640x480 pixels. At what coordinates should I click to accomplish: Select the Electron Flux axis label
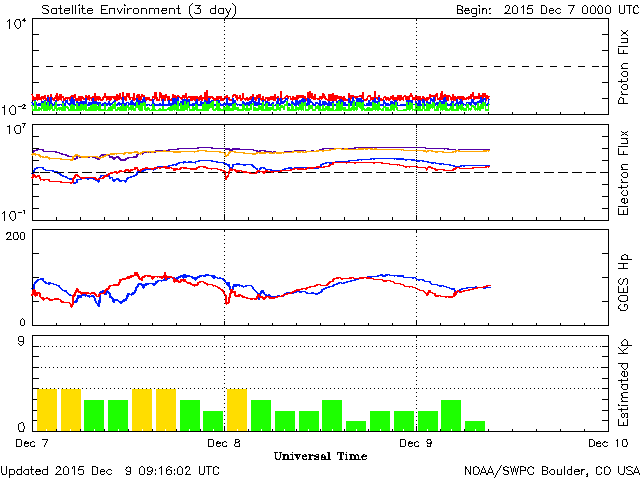point(624,171)
